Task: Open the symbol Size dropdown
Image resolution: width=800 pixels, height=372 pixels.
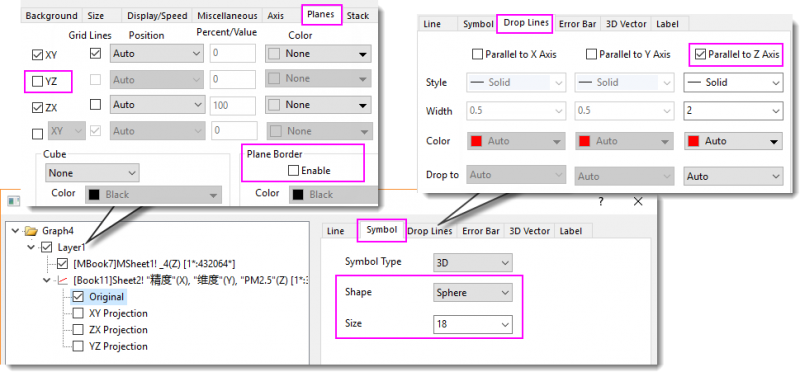Action: click(x=472, y=324)
